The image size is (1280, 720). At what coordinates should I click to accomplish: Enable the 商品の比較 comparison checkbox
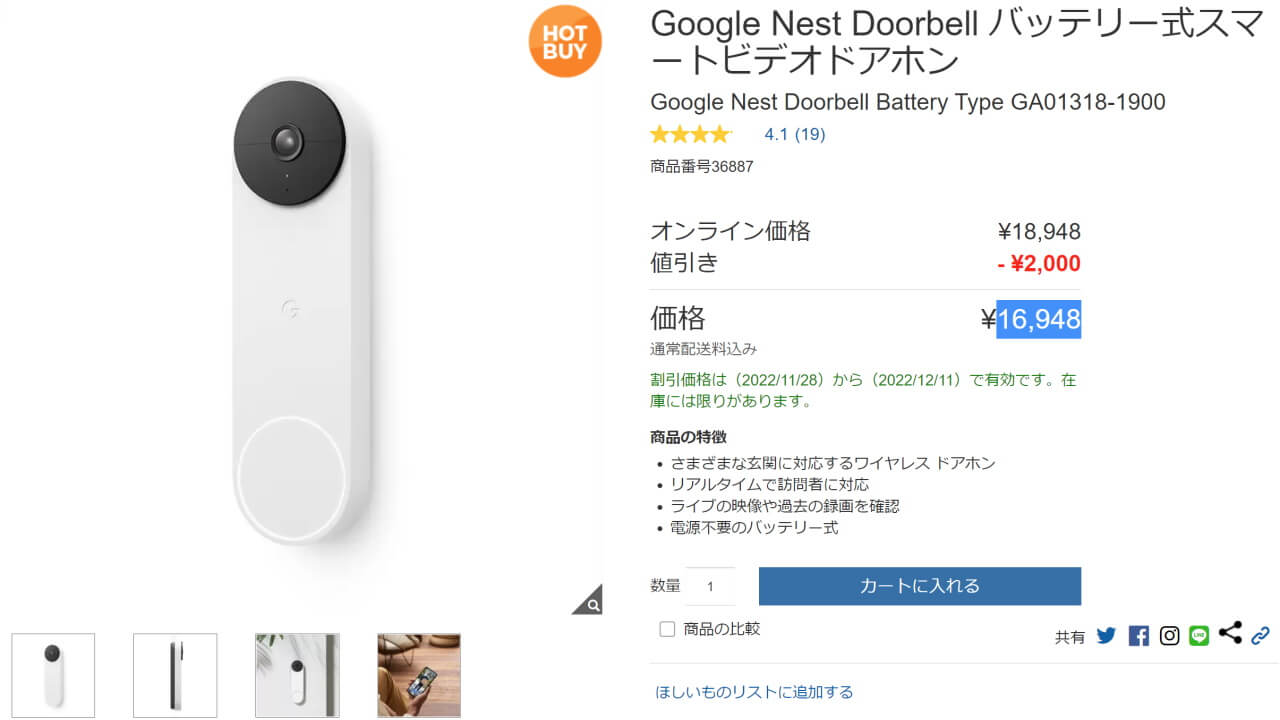coord(665,628)
